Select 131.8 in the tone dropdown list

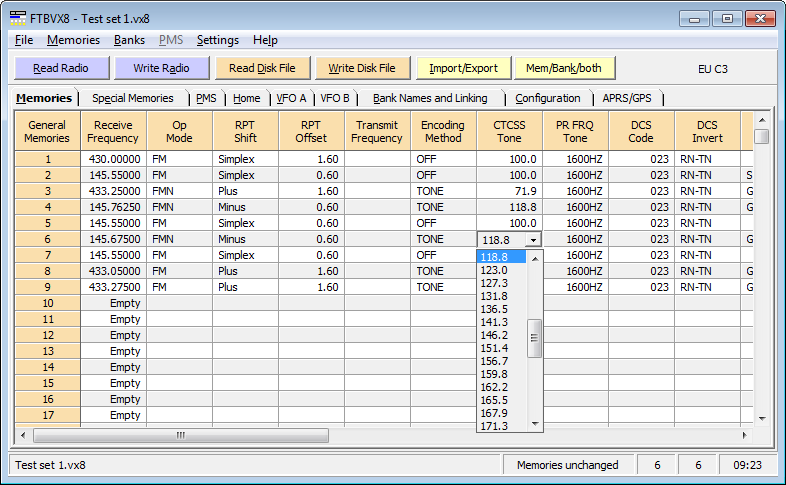(501, 296)
